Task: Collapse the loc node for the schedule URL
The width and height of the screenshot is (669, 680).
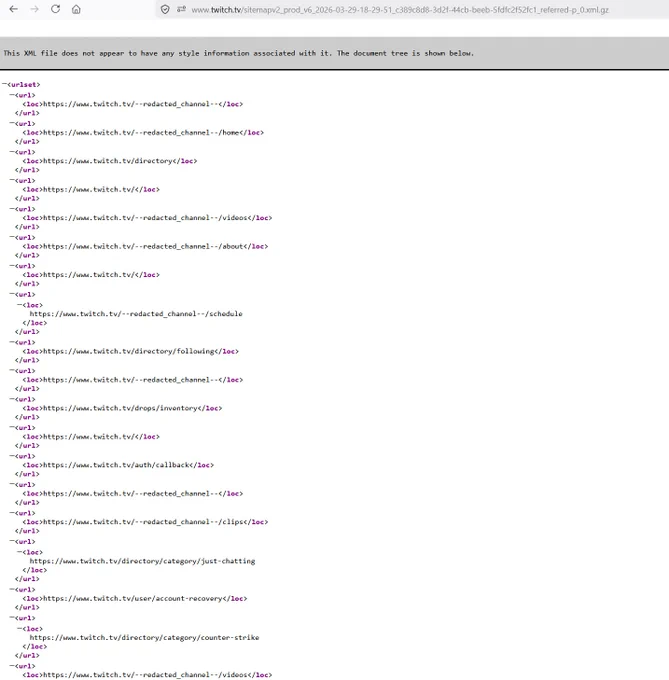Action: tap(20, 304)
